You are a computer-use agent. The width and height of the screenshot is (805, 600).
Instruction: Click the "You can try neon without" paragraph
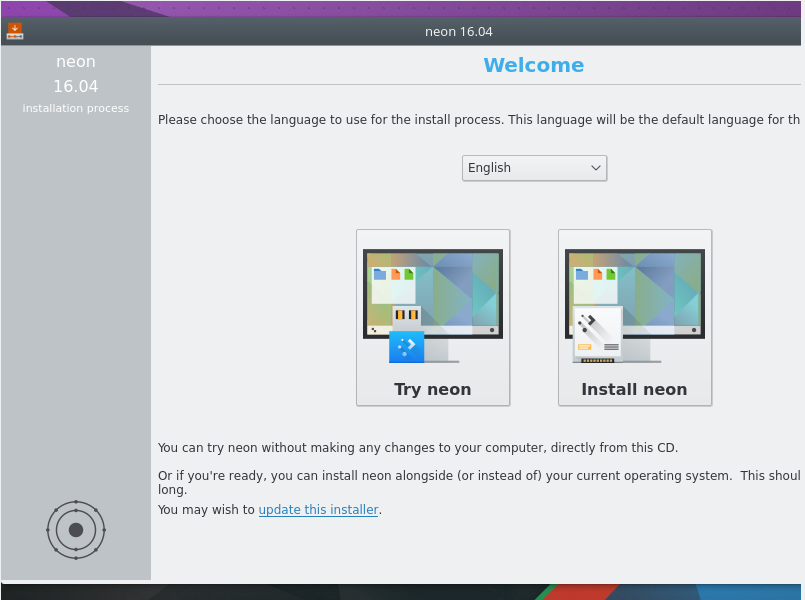pos(417,448)
